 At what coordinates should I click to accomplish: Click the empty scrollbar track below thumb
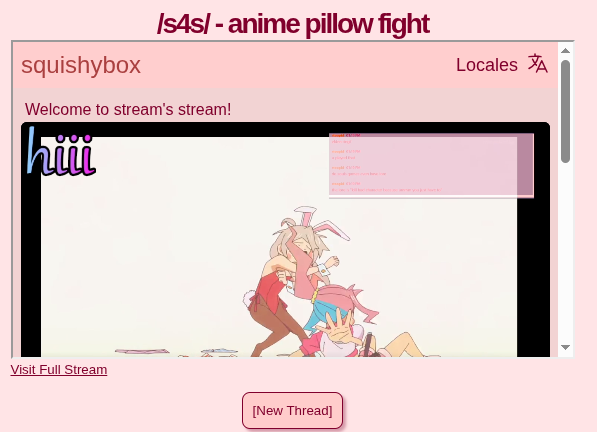565,251
